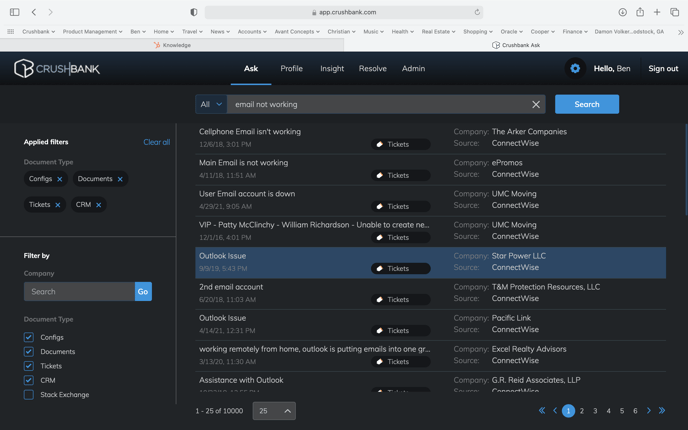Viewport: 688px width, 430px height.
Task: Click Tickets tag on Cellphone Email row
Action: pyautogui.click(x=401, y=144)
